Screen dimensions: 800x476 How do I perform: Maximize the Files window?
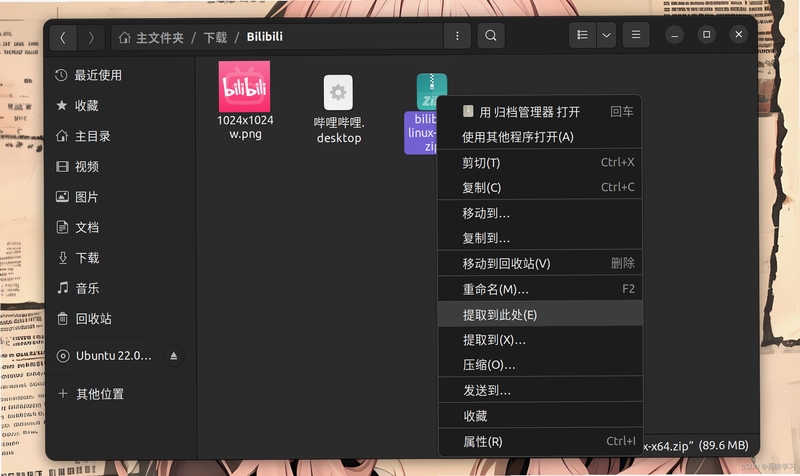[707, 35]
